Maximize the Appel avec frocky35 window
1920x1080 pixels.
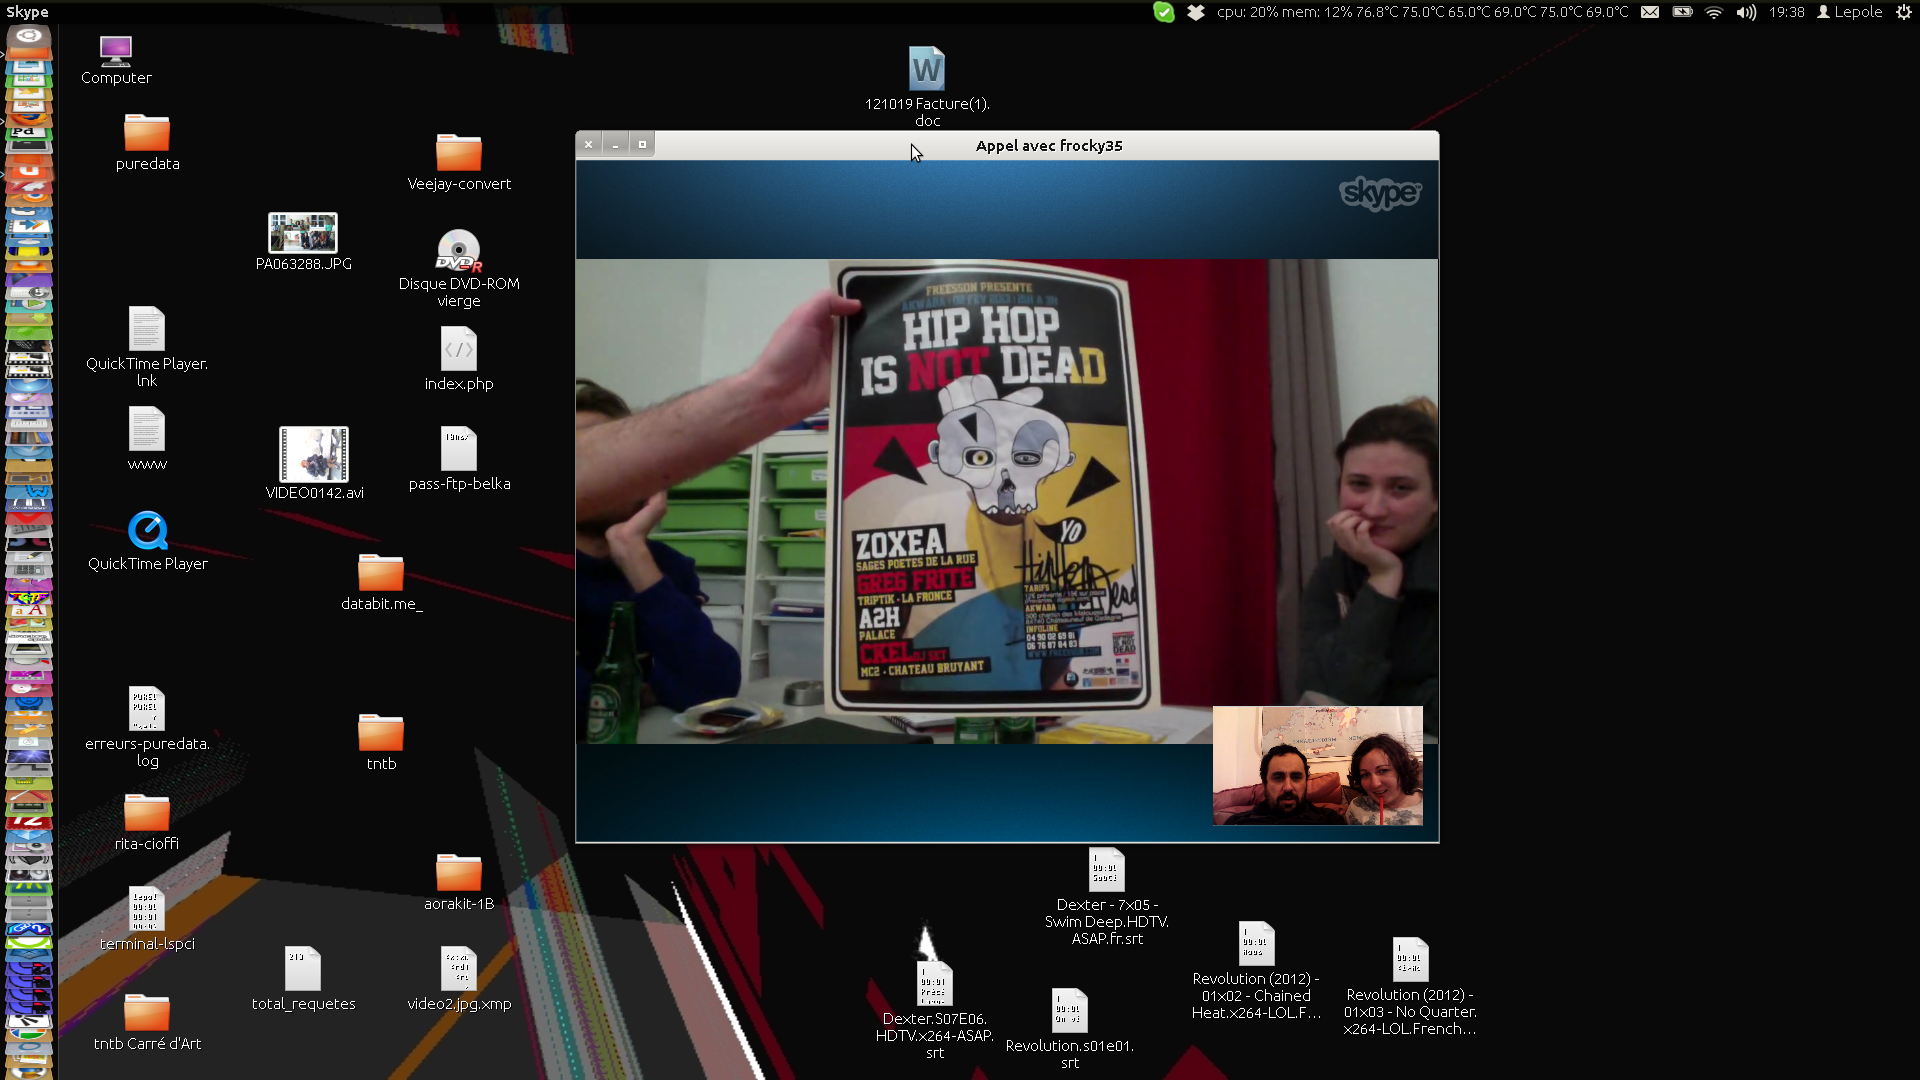pos(642,145)
